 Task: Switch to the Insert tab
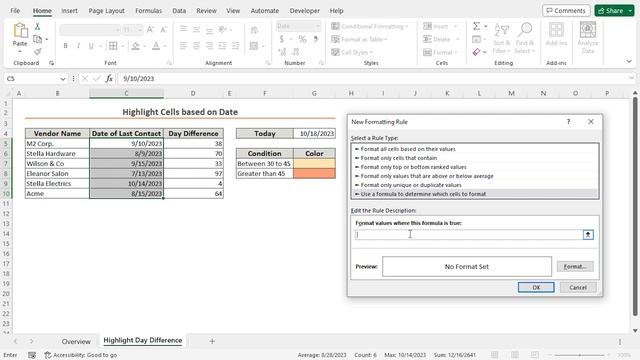[x=69, y=11]
